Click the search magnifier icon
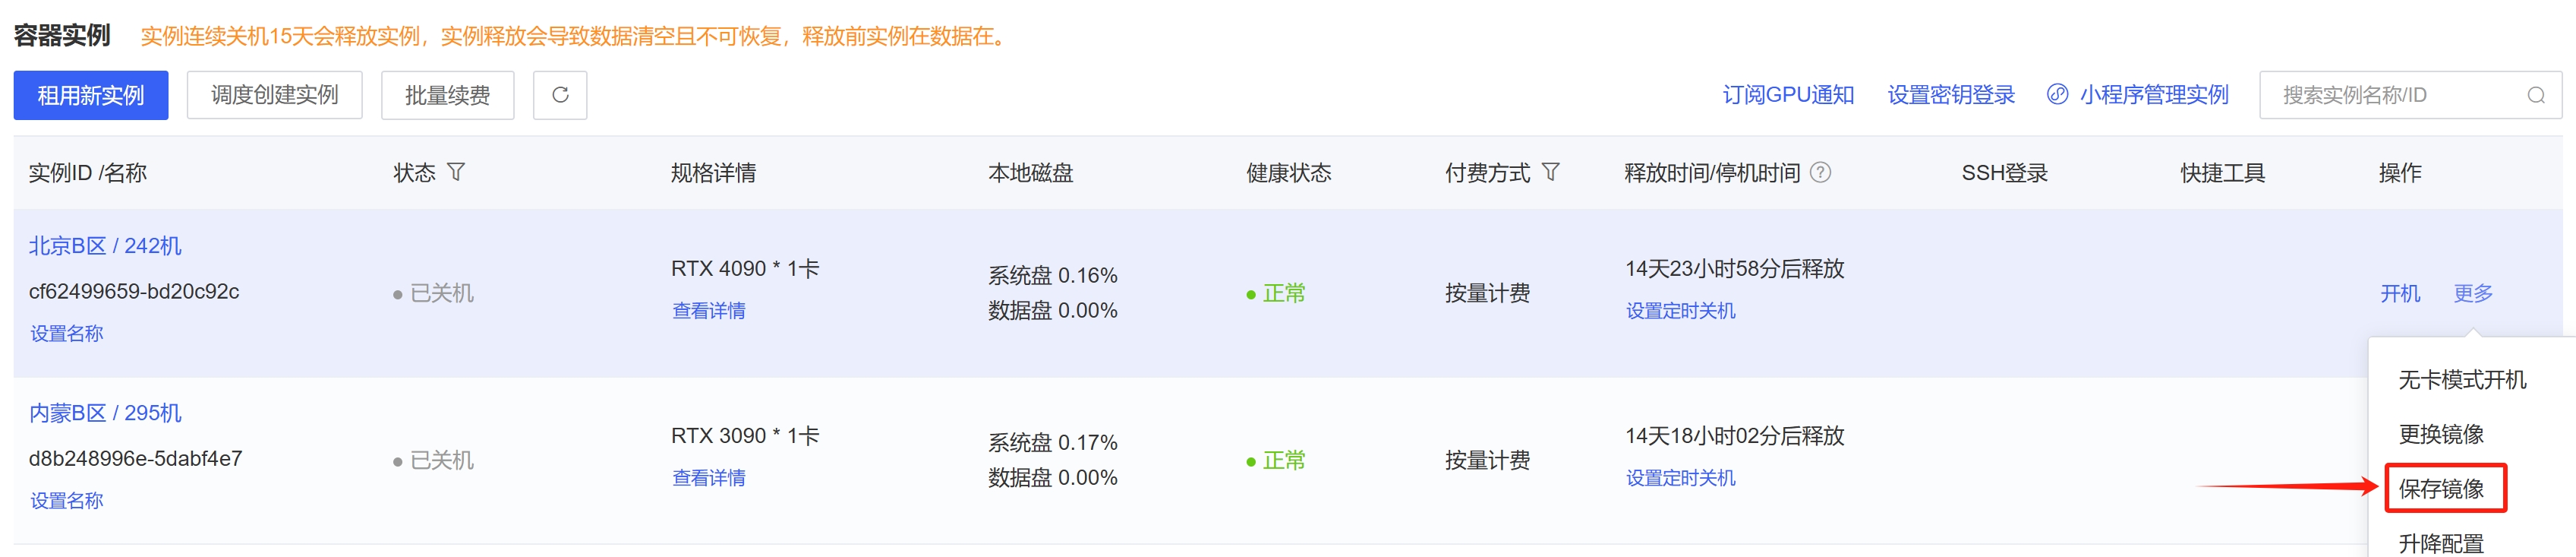Viewport: 2576px width, 557px height. [x=2535, y=95]
